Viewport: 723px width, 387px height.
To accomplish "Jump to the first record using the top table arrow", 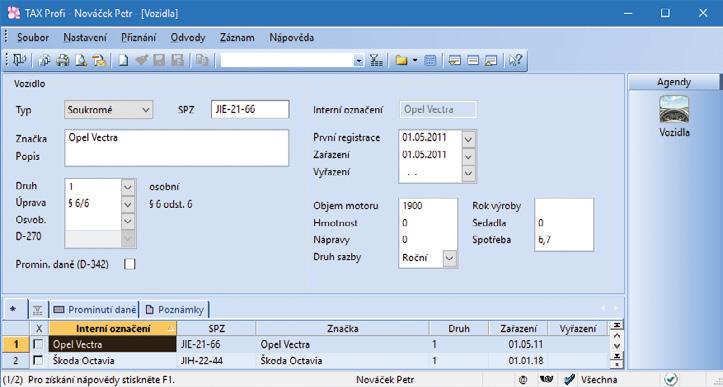I will pyautogui.click(x=616, y=325).
